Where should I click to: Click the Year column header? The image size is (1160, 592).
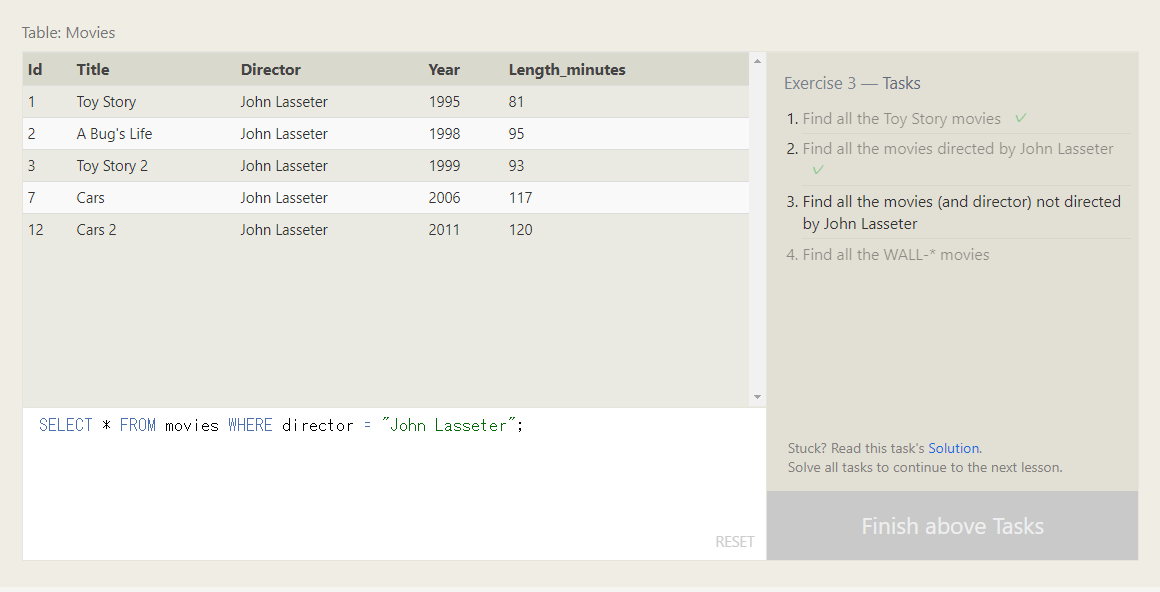point(444,70)
